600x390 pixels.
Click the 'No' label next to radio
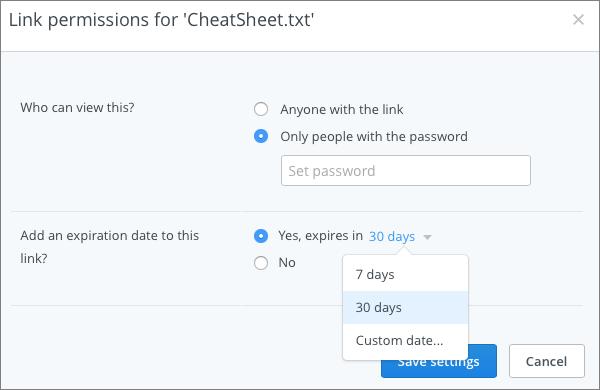[x=287, y=263]
